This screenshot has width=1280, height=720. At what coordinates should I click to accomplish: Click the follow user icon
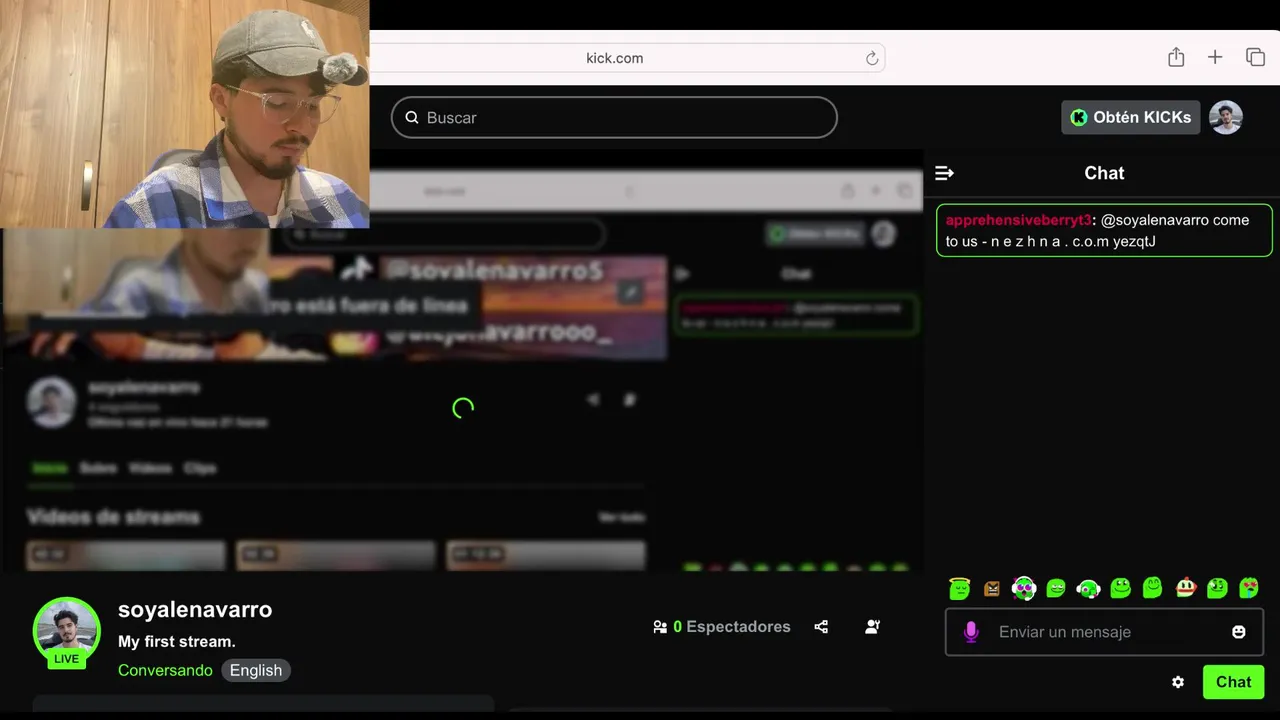pos(872,627)
